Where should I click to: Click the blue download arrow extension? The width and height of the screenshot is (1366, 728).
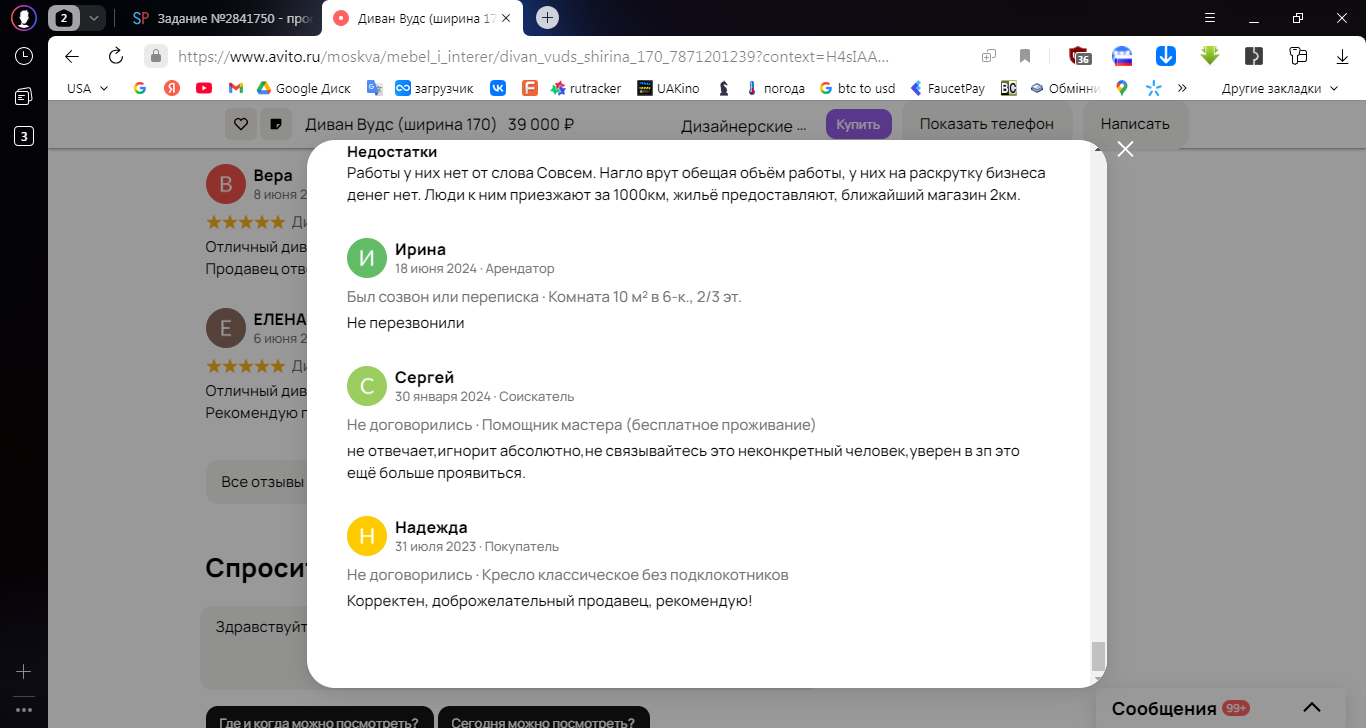point(1166,56)
